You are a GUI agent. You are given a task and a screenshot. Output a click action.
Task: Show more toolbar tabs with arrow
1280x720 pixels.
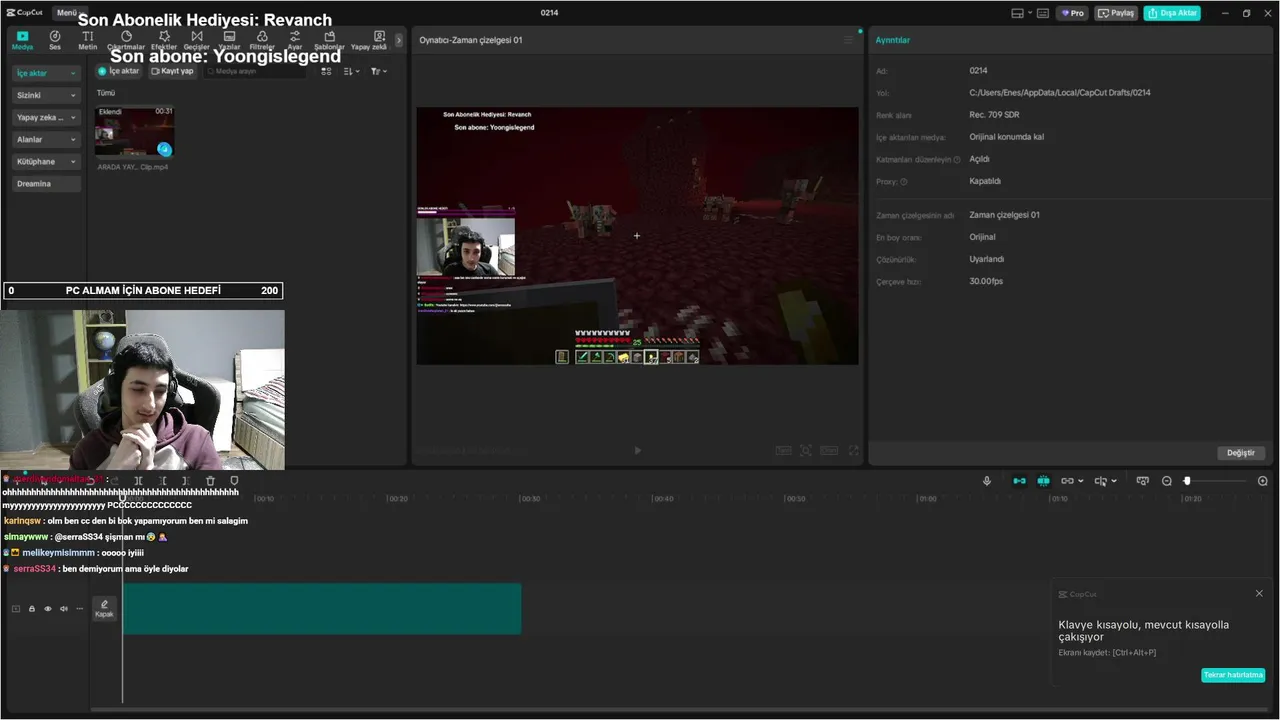tap(399, 40)
